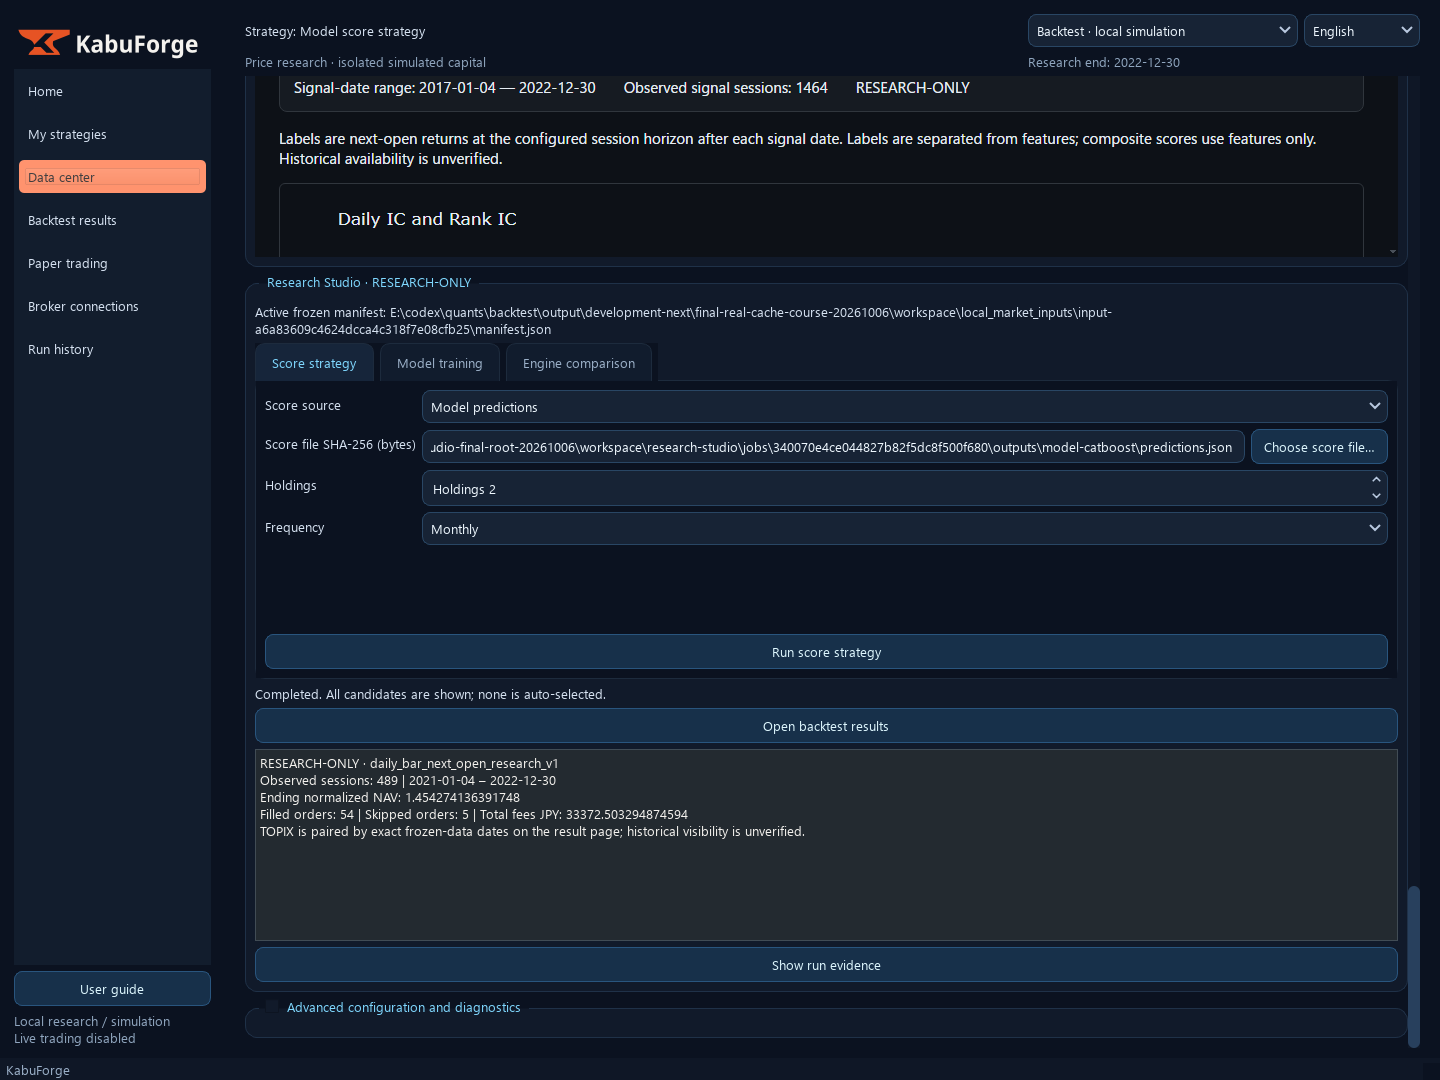Switch to the Engine comparison tab
The height and width of the screenshot is (1080, 1440).
578,363
